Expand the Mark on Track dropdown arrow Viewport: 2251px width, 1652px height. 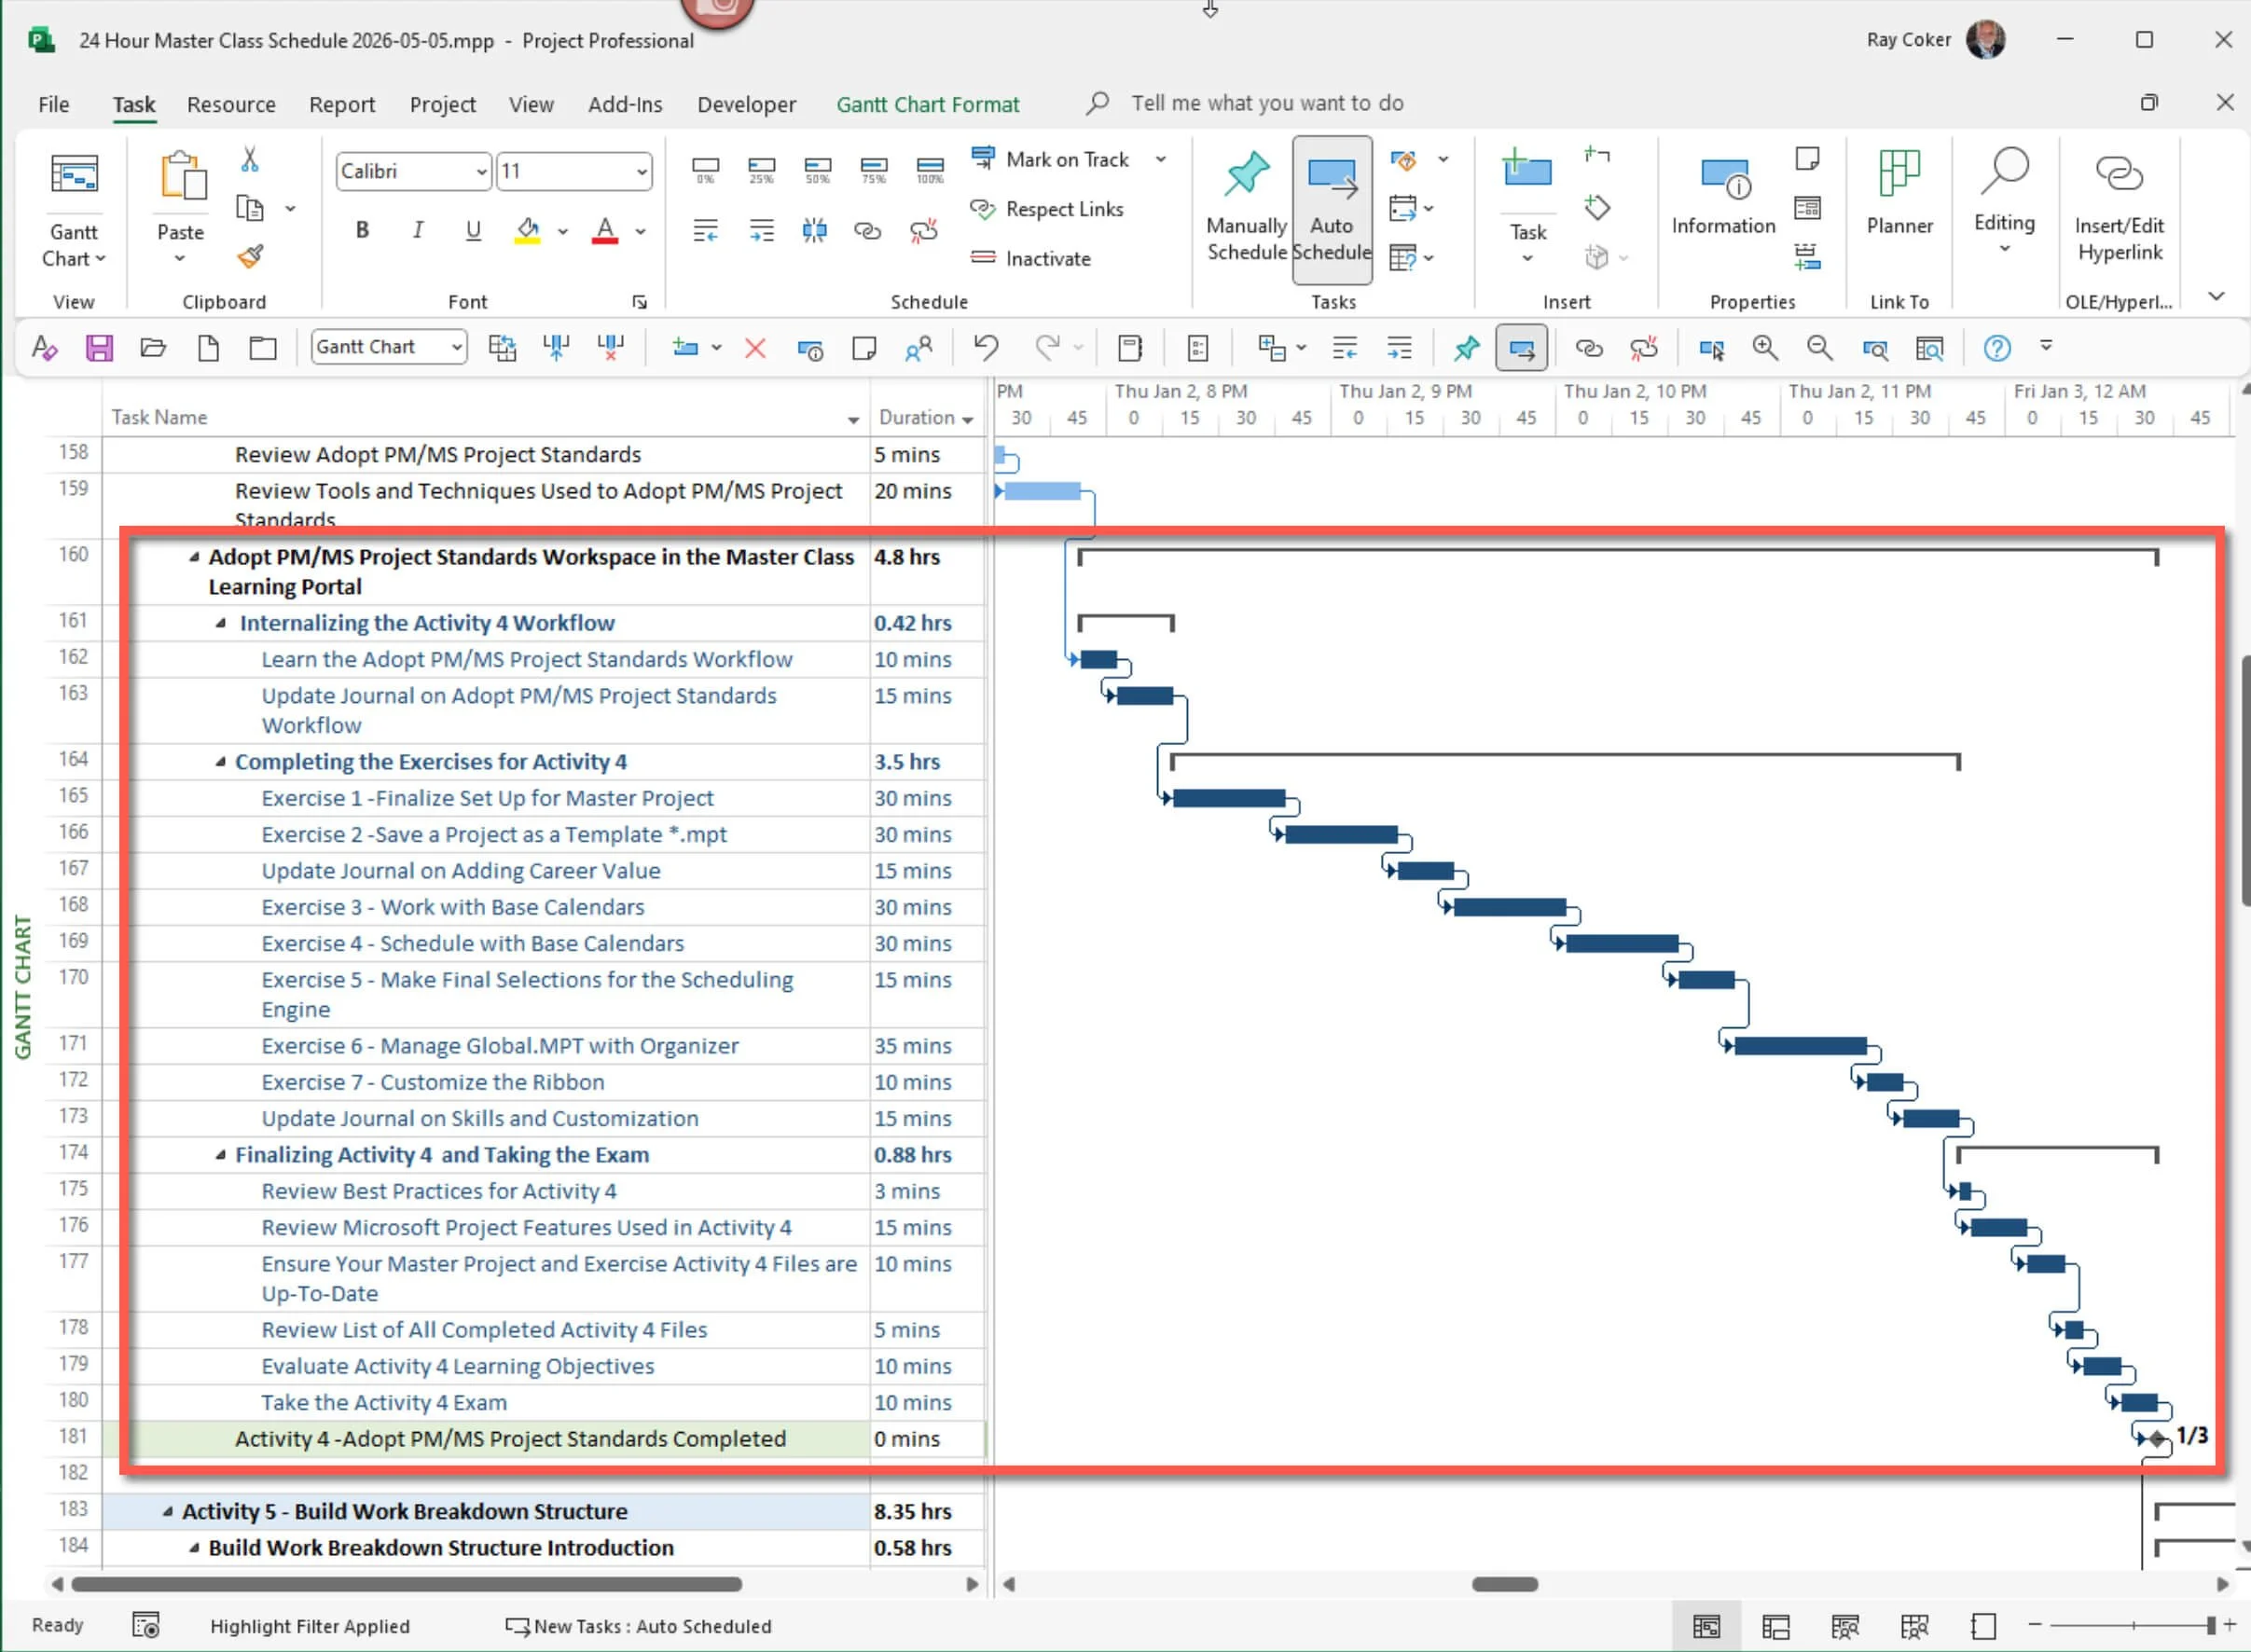pyautogui.click(x=1161, y=159)
